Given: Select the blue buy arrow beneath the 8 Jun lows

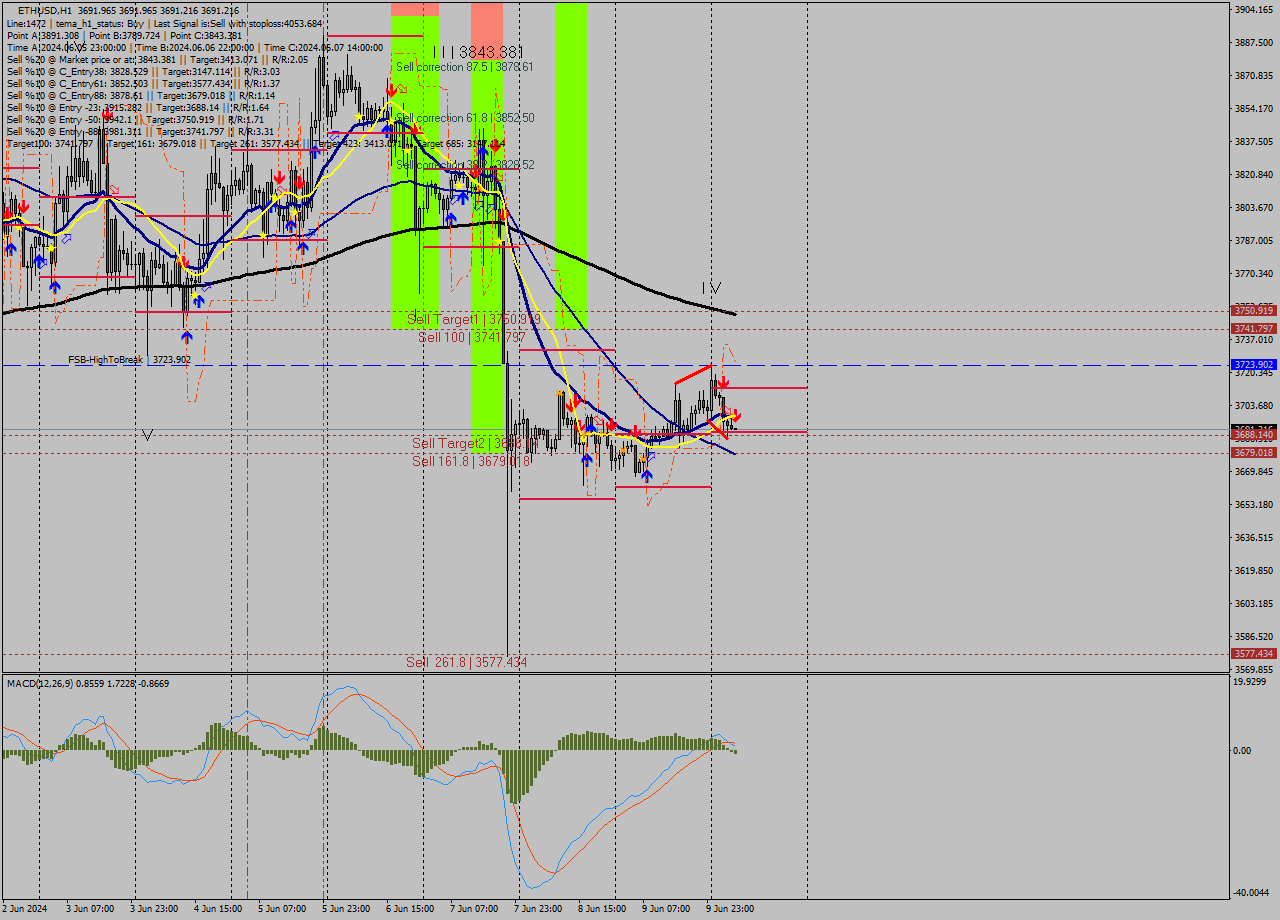Looking at the screenshot, I should point(647,476).
